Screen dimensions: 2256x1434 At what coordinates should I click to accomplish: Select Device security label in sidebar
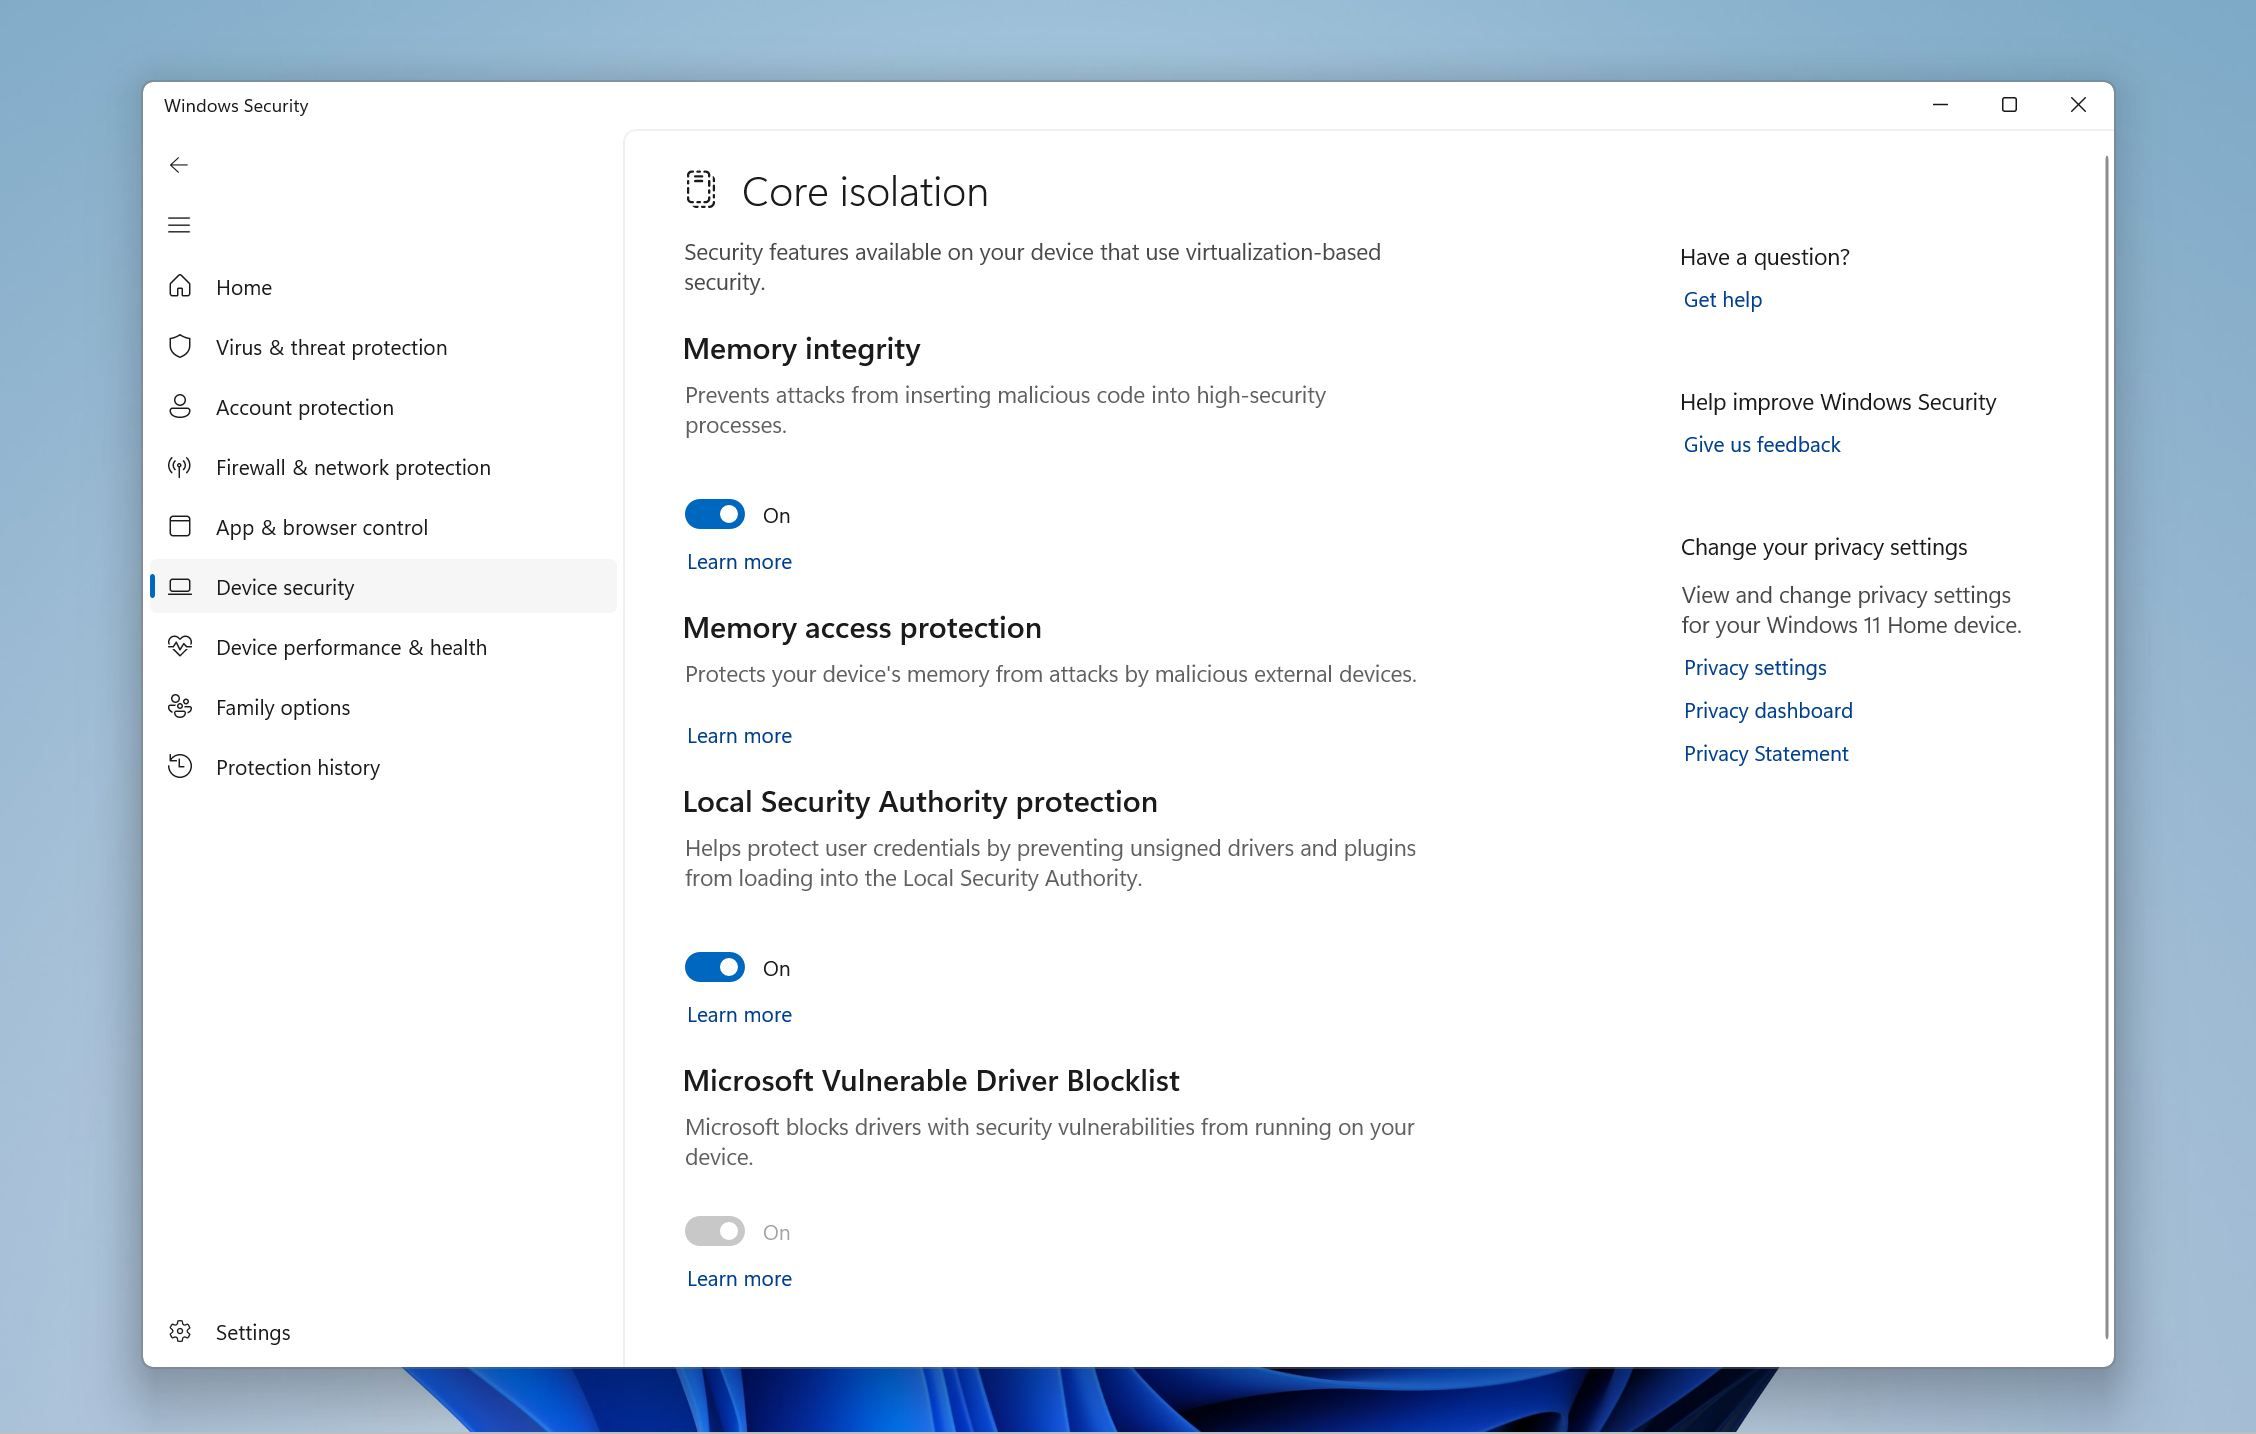(x=285, y=587)
